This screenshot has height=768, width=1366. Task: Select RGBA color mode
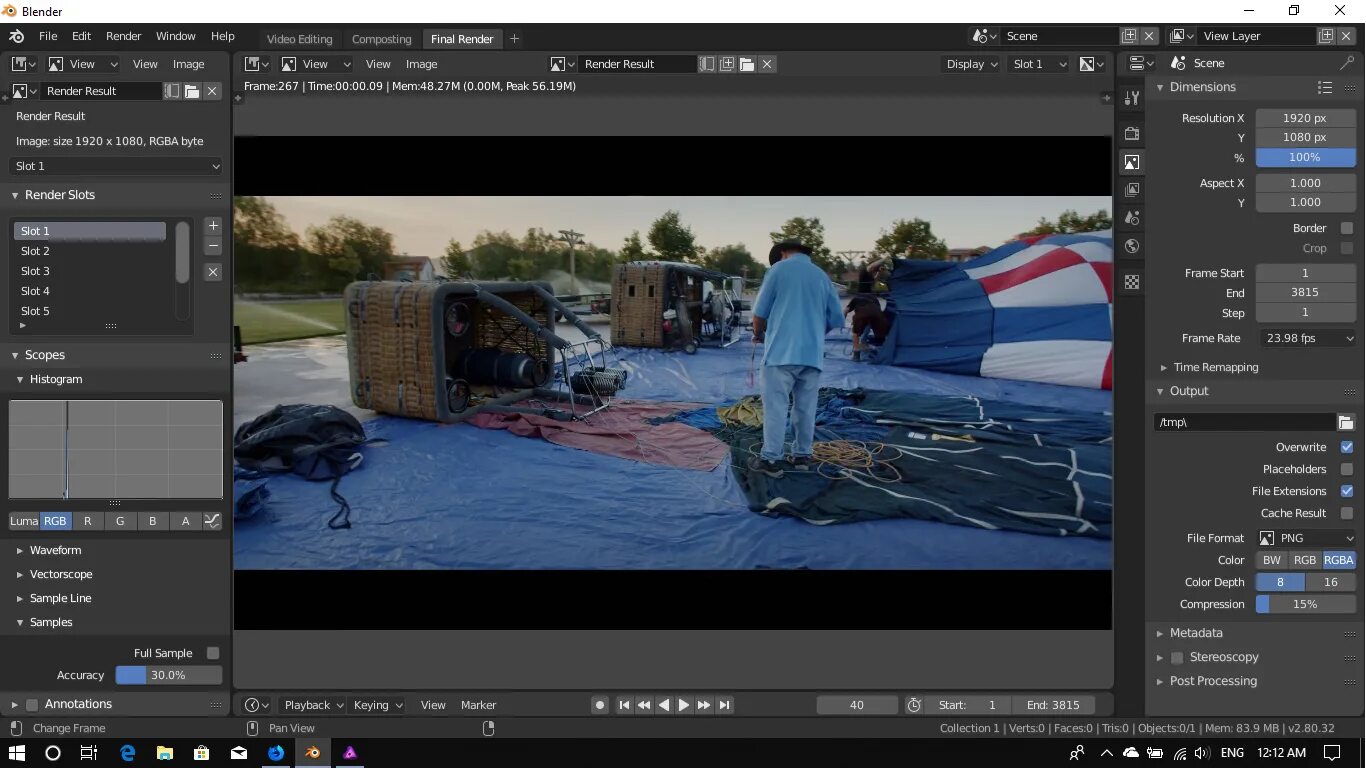coord(1339,560)
